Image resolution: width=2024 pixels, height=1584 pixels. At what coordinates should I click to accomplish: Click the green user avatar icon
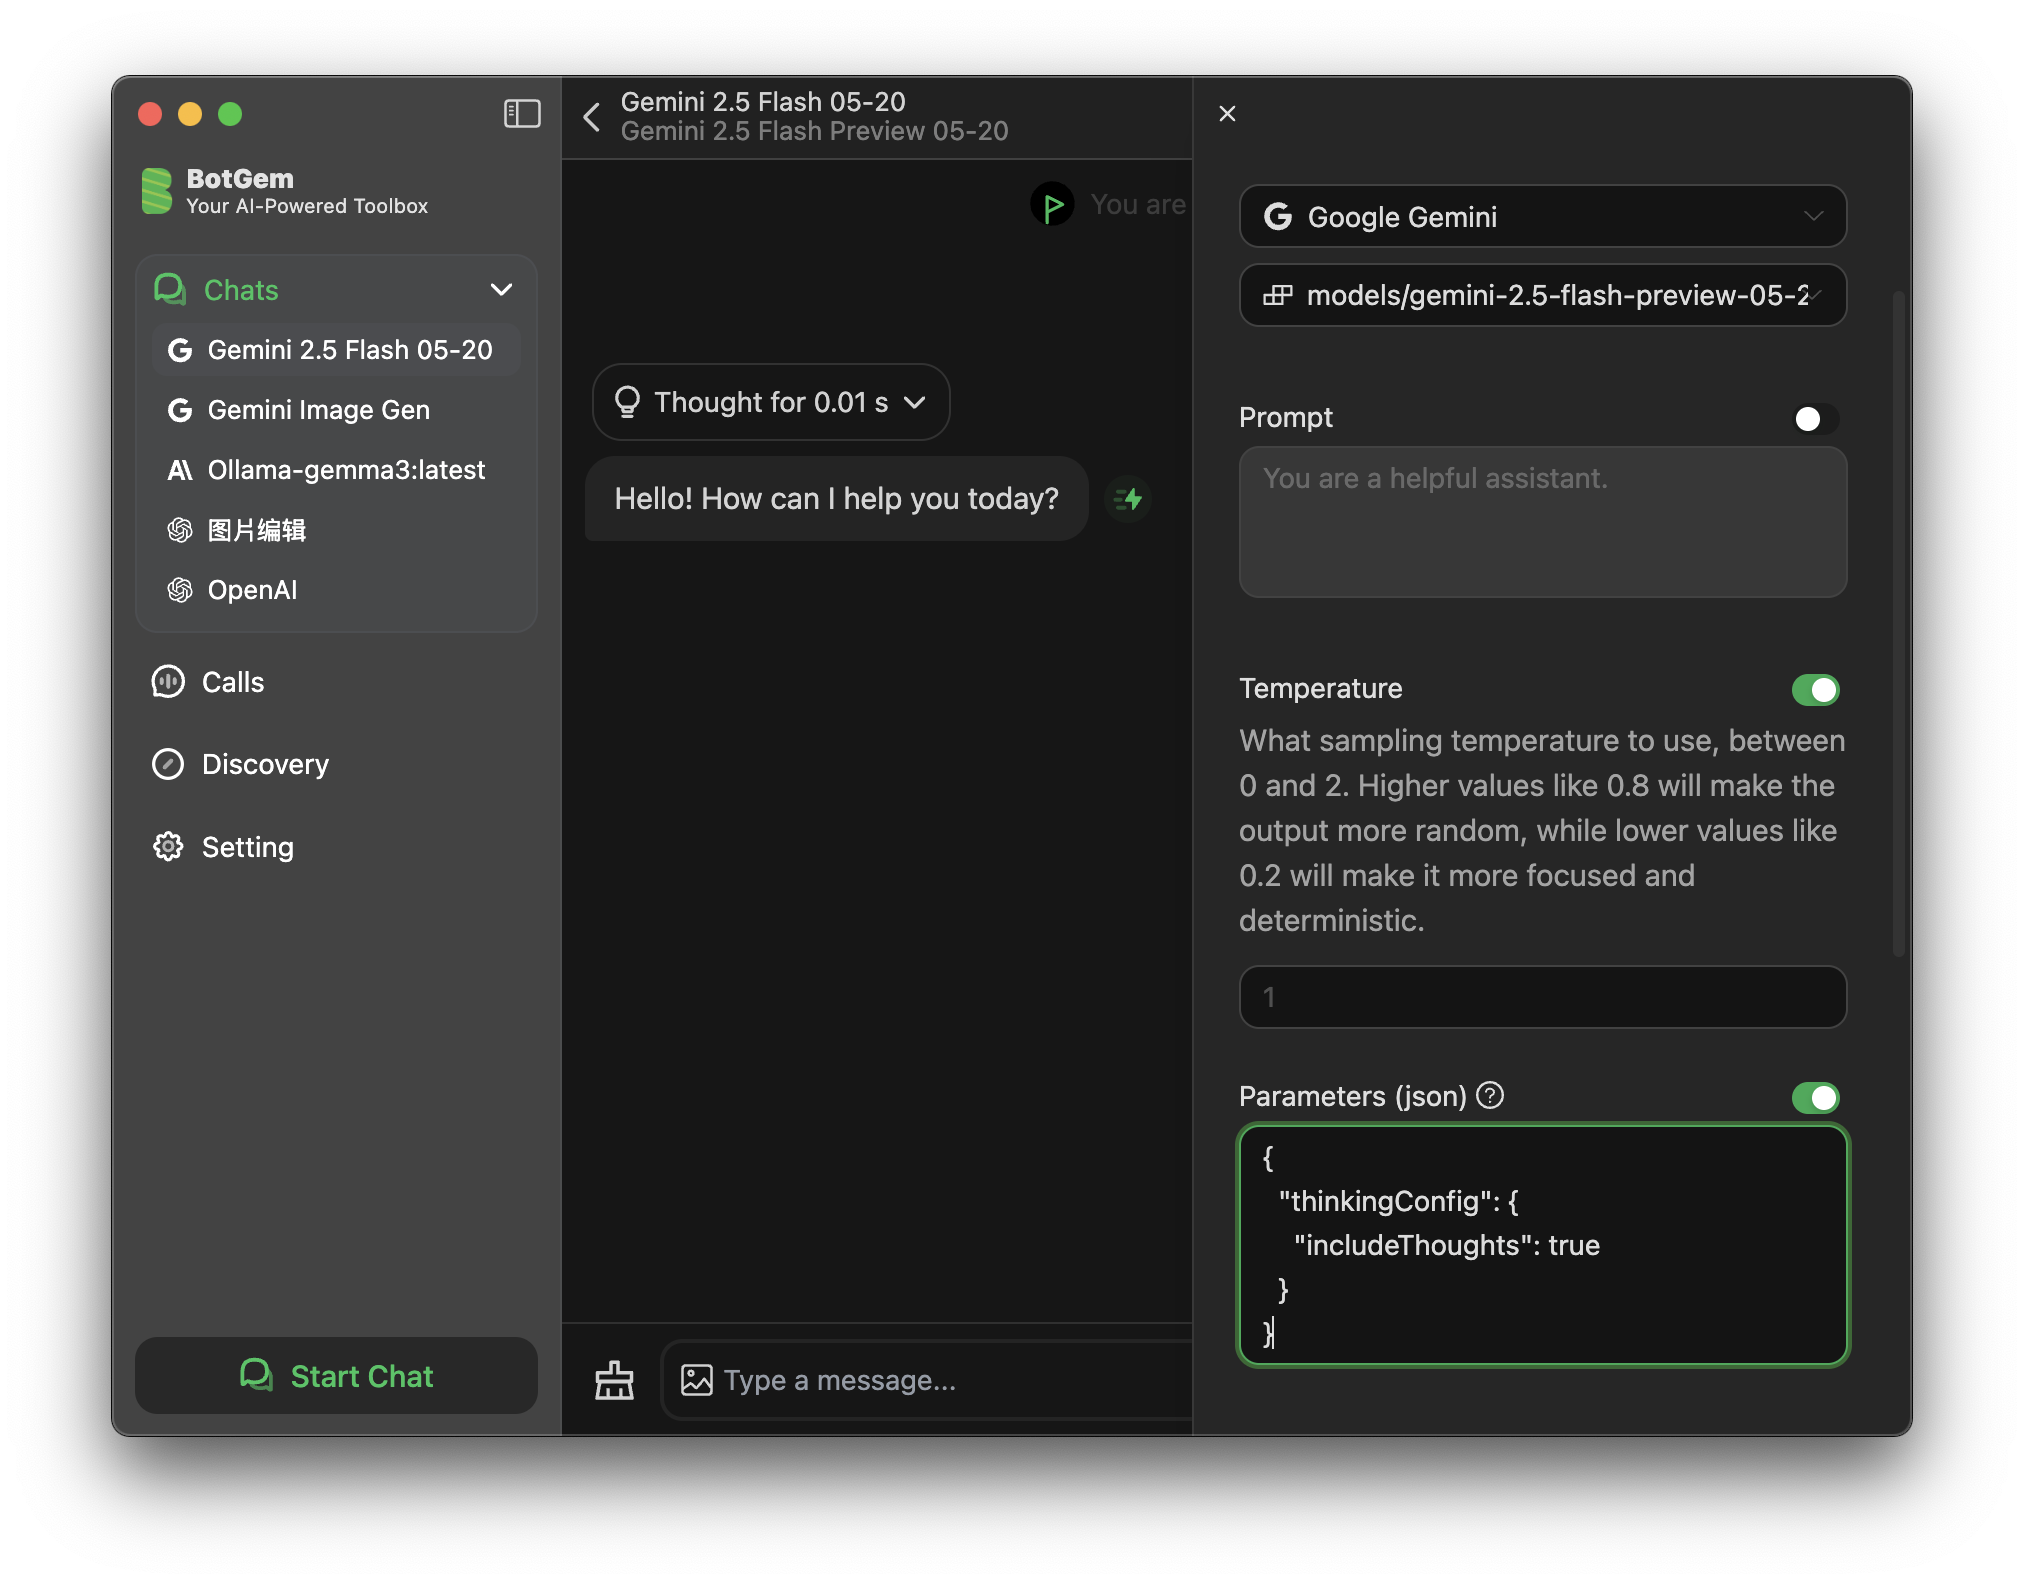coord(1053,205)
